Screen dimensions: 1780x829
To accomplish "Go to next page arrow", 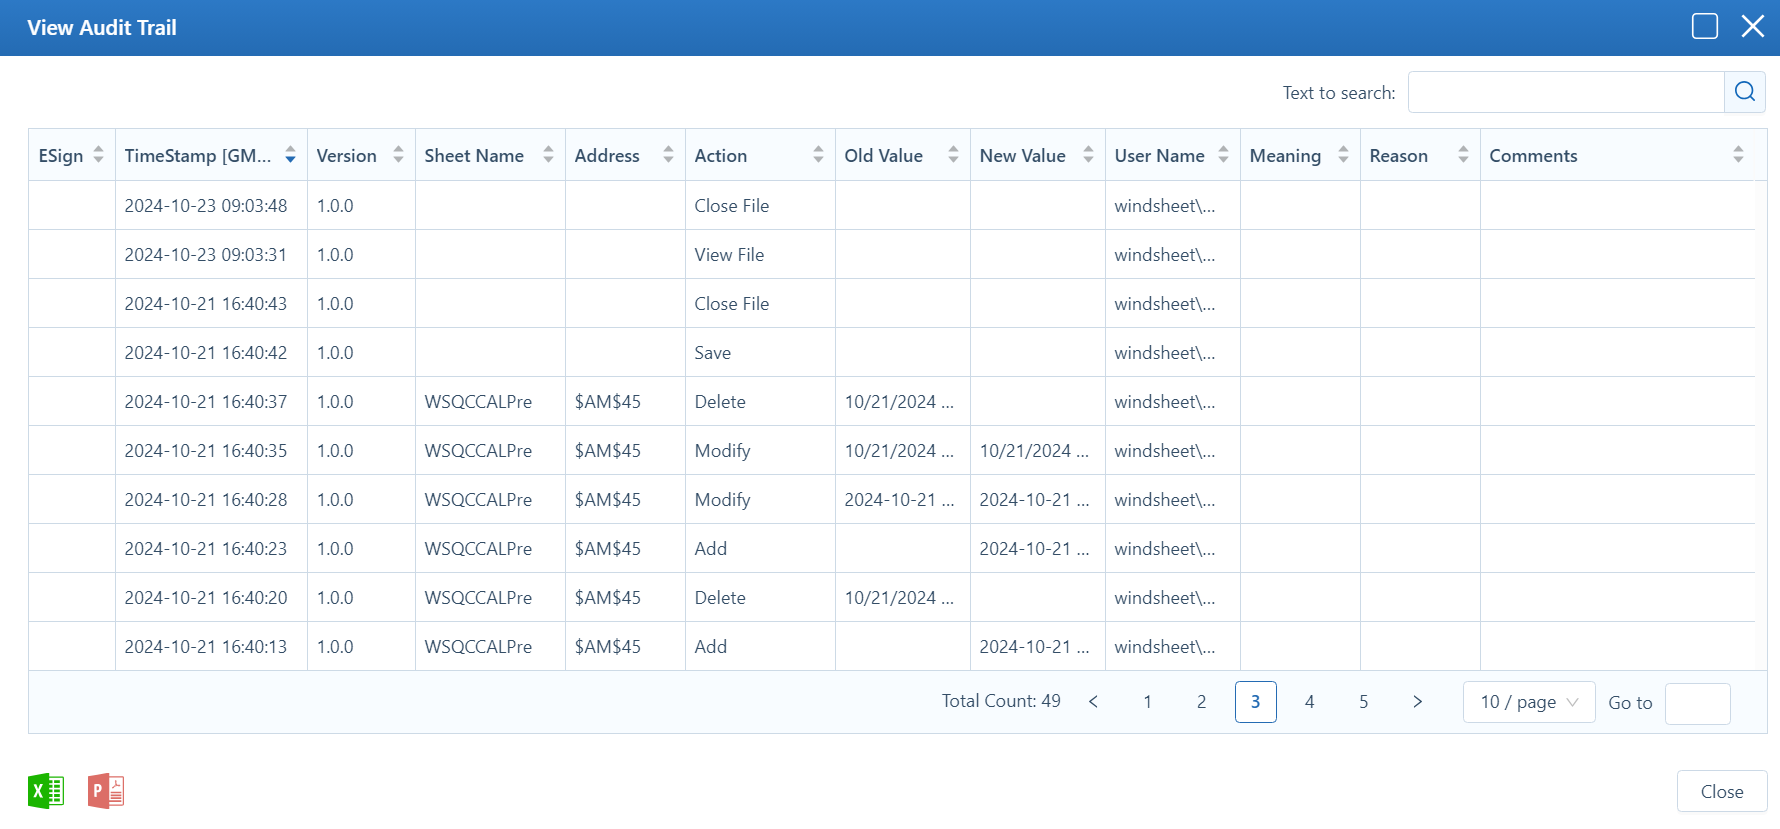I will (x=1417, y=702).
